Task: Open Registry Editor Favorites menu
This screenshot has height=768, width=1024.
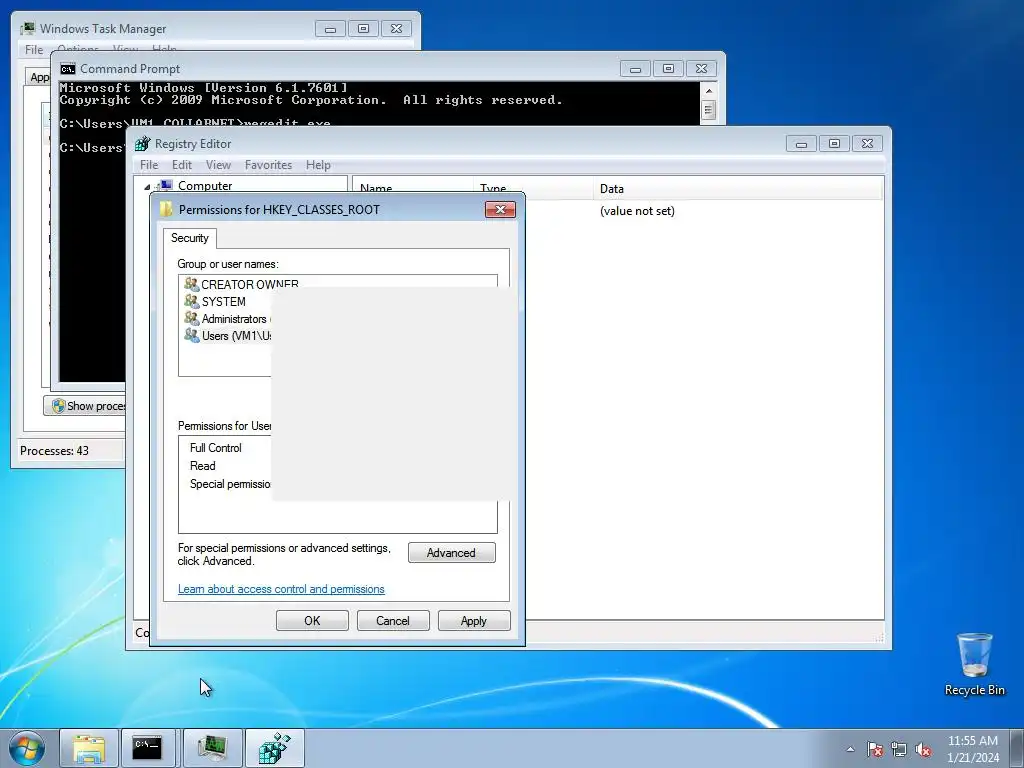Action: click(x=268, y=165)
